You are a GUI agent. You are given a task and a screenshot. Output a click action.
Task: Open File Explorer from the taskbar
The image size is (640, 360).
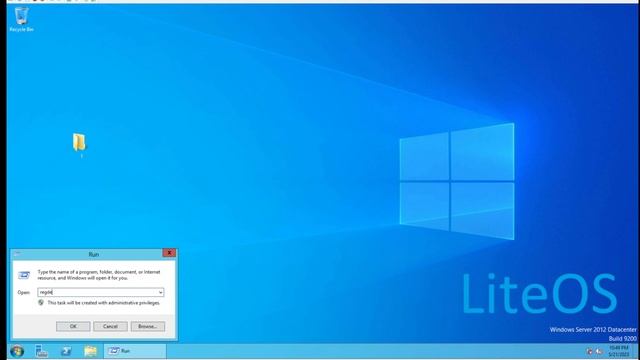(x=91, y=351)
